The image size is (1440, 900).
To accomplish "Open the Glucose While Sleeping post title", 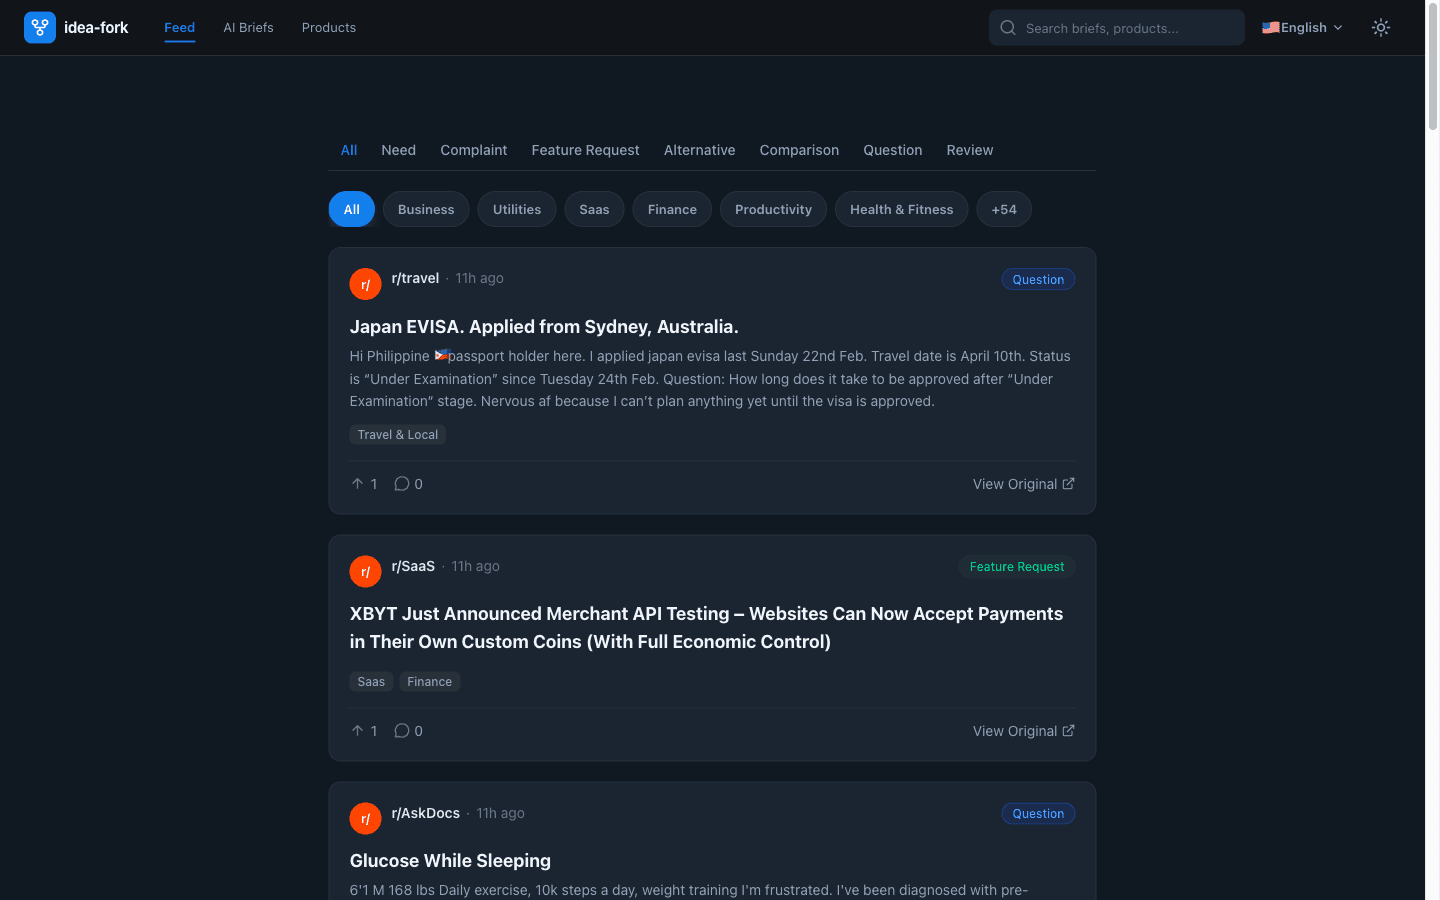I will point(450,860).
